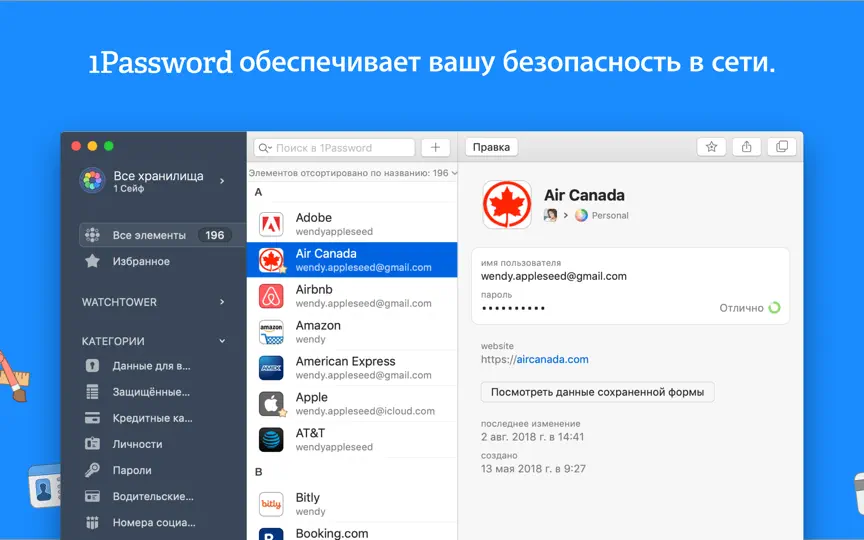This screenshot has width=864, height=540.
Task: Click the Airbnb logo icon
Action: click(x=271, y=296)
